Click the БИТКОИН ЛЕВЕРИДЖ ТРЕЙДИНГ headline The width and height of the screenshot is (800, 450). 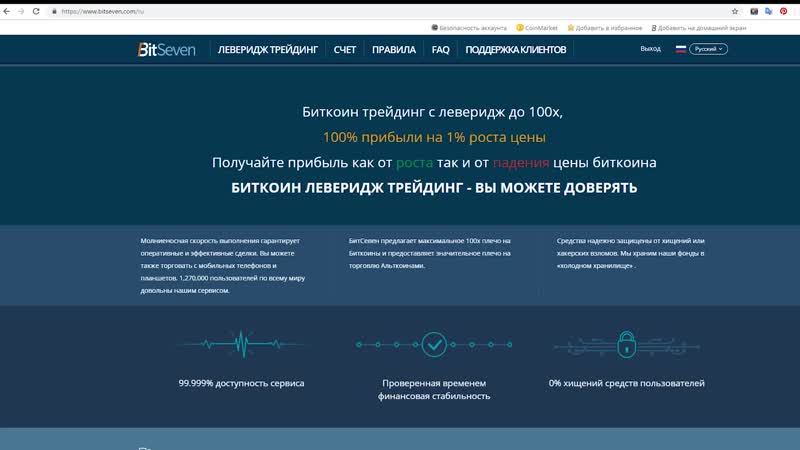(x=434, y=188)
